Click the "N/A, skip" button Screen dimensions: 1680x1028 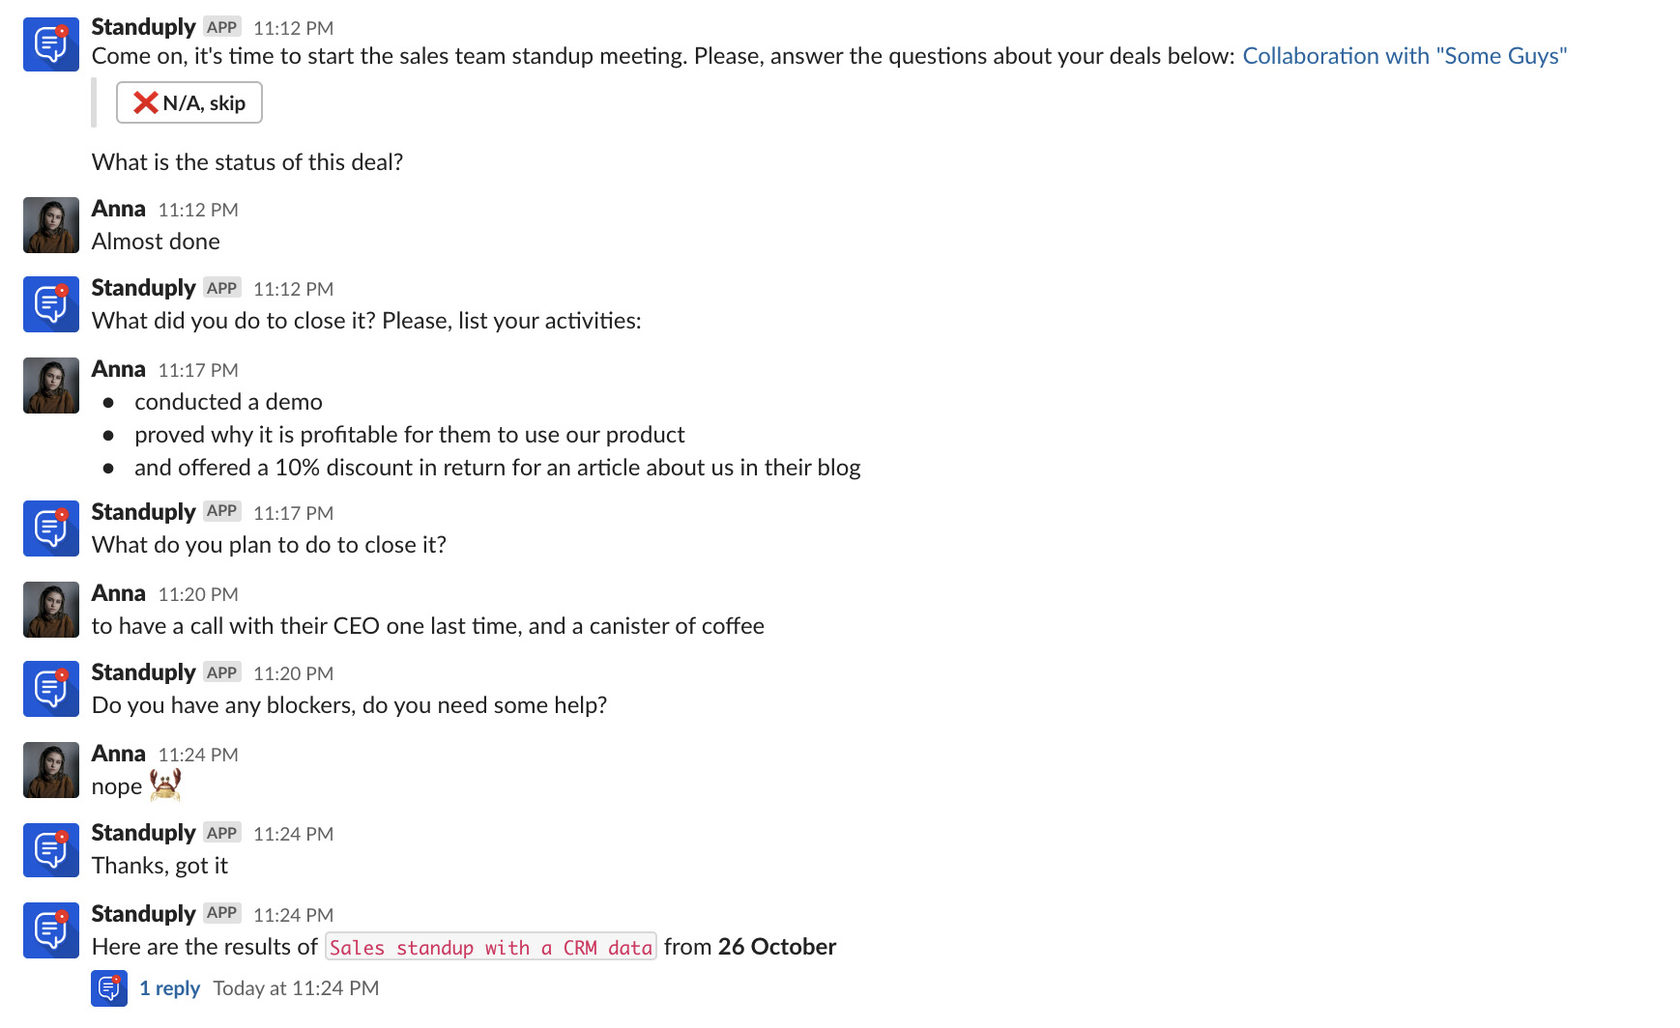(189, 103)
